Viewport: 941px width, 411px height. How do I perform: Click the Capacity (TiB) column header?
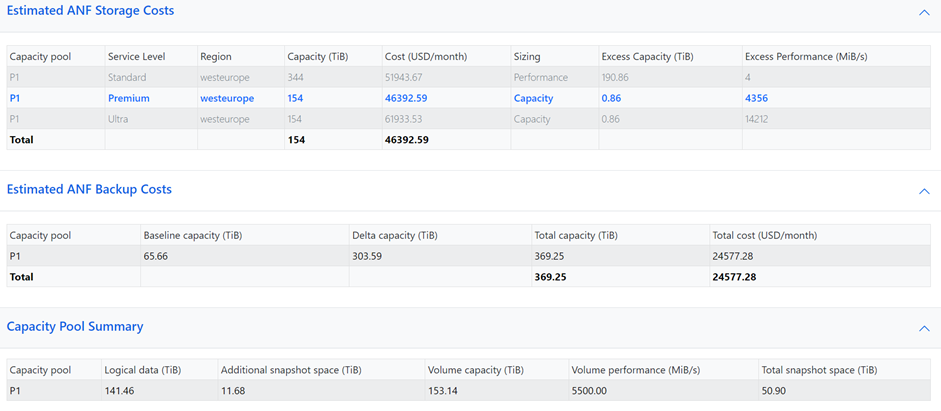[318, 56]
